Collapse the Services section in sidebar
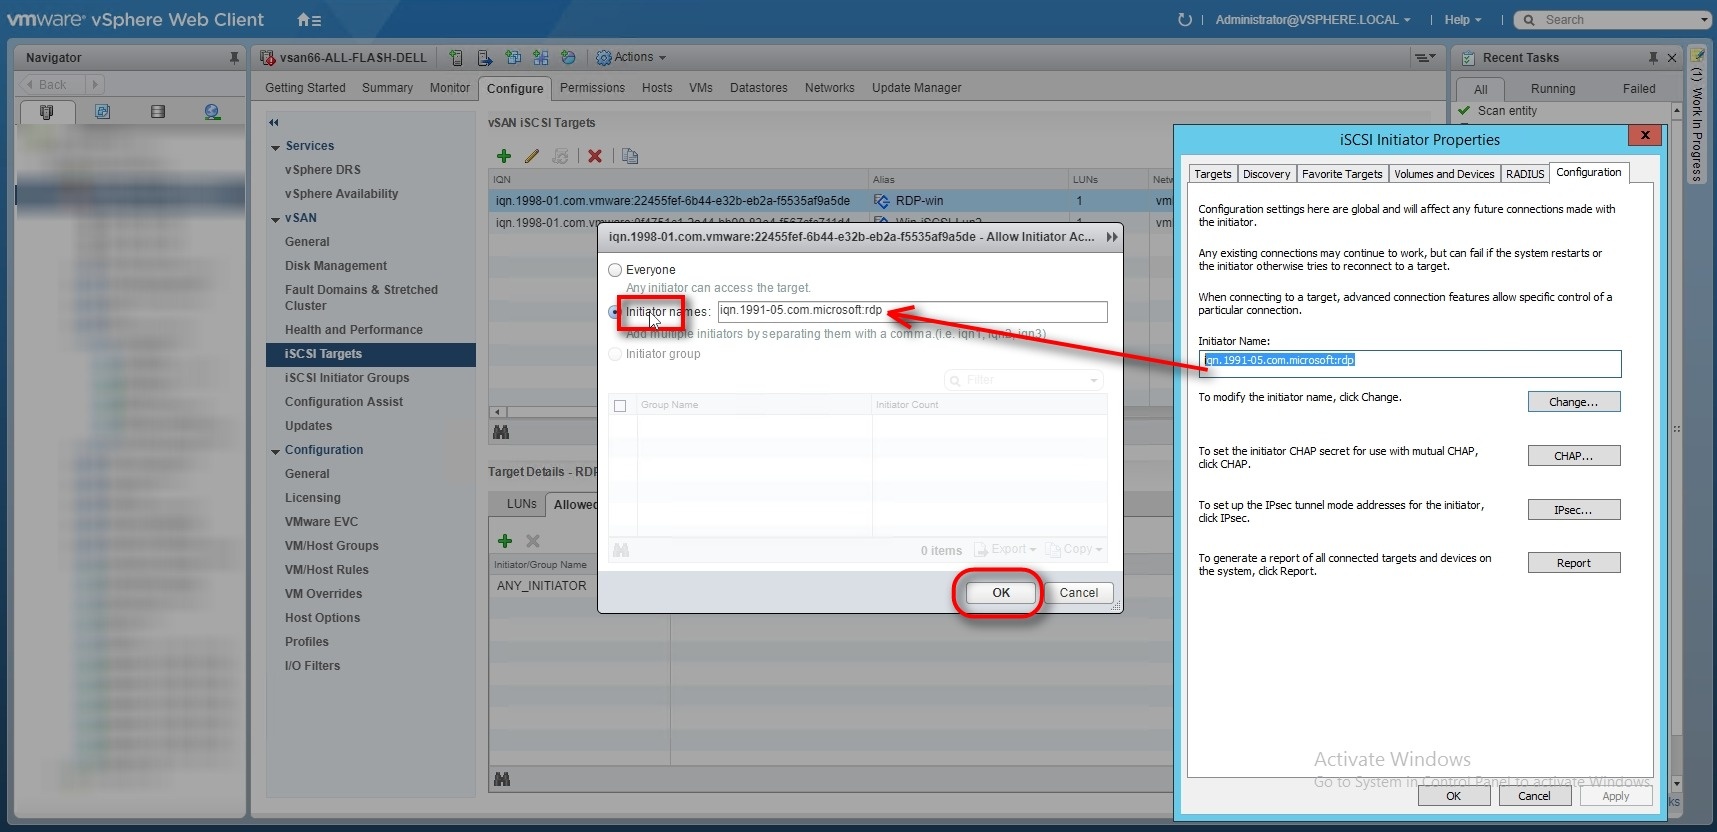 275,147
